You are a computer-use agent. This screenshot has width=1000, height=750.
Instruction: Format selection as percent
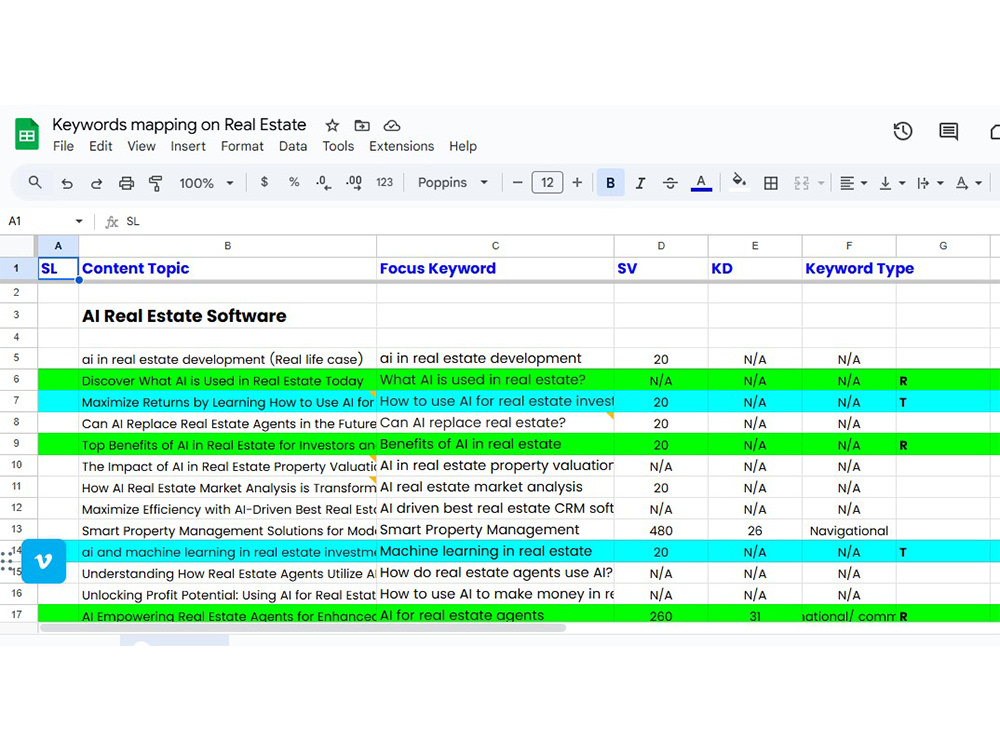point(293,182)
